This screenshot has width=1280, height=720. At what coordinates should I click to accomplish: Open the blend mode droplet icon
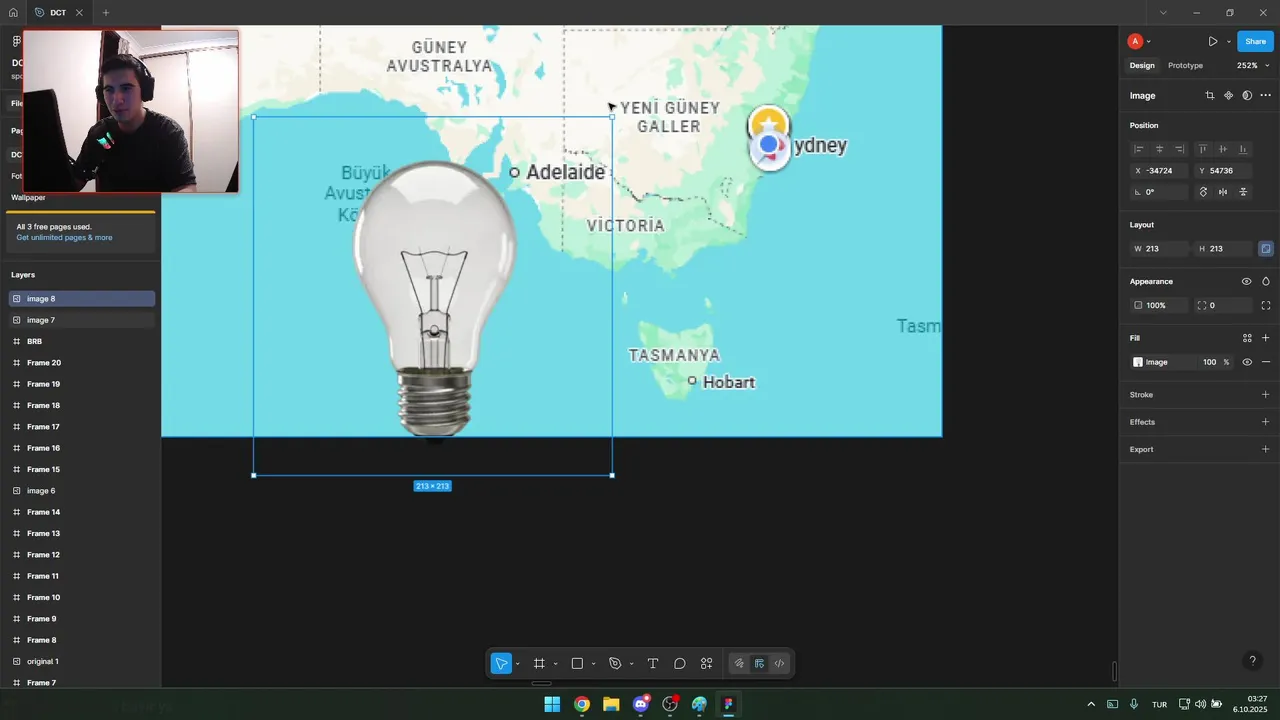click(1266, 282)
